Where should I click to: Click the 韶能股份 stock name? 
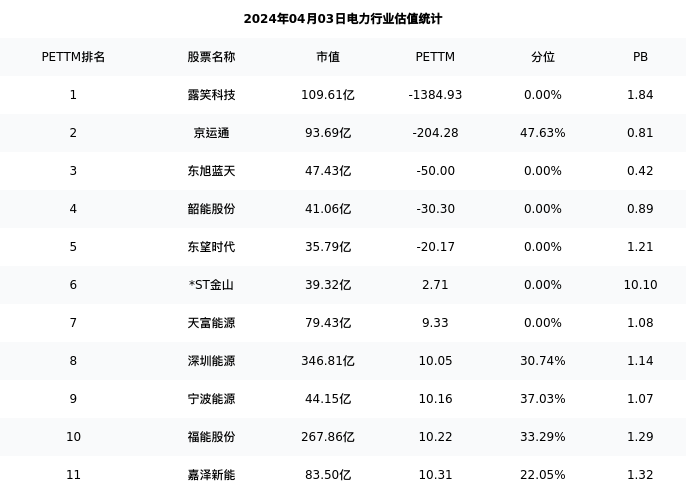click(x=211, y=209)
